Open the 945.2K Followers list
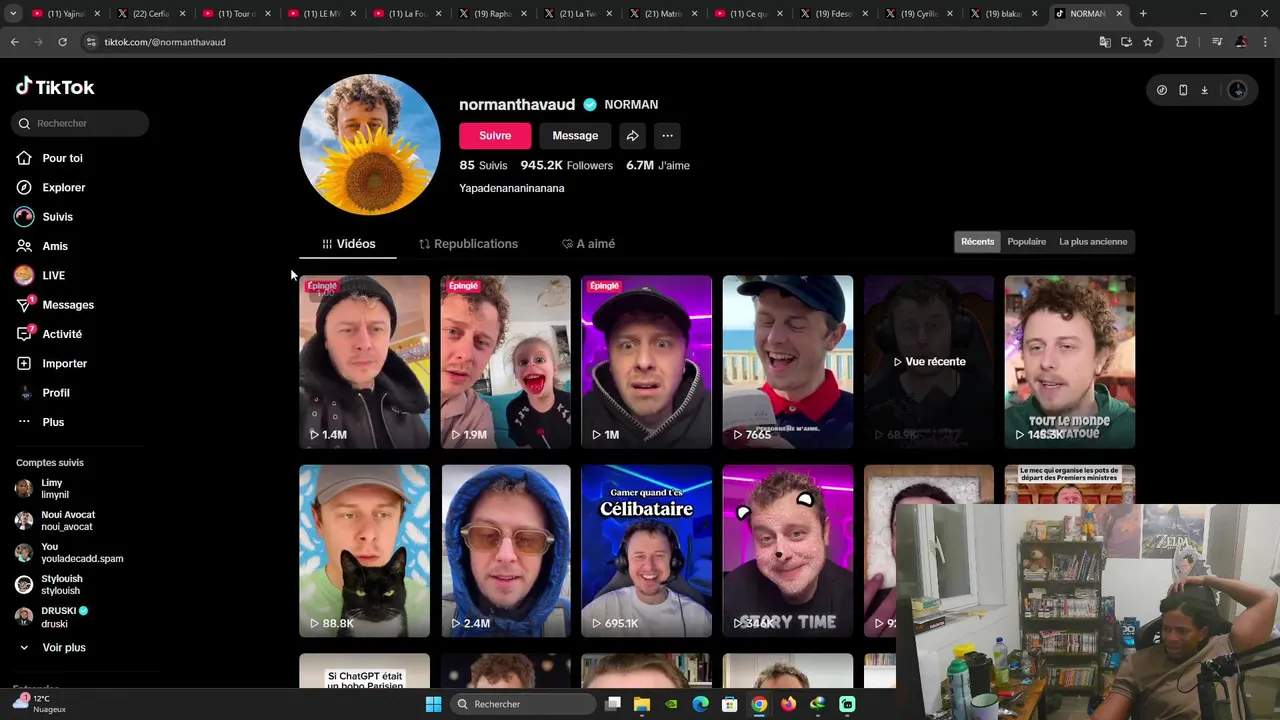Screen dimensions: 1280x720 [x=566, y=166]
